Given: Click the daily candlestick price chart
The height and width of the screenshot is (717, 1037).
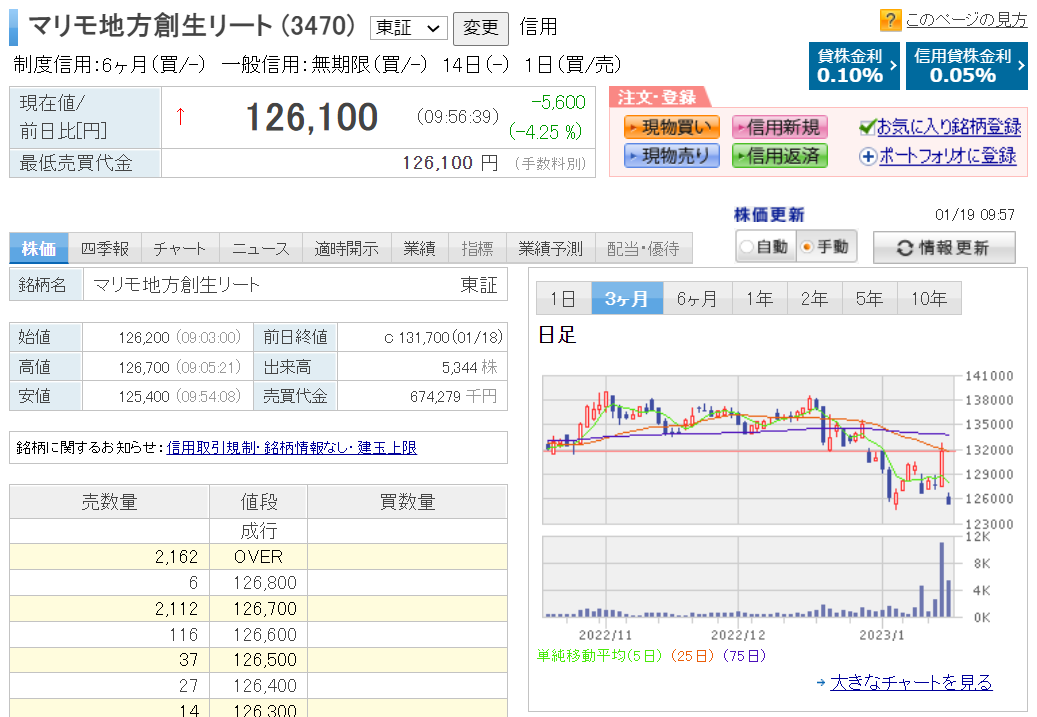Looking at the screenshot, I should pos(751,450).
